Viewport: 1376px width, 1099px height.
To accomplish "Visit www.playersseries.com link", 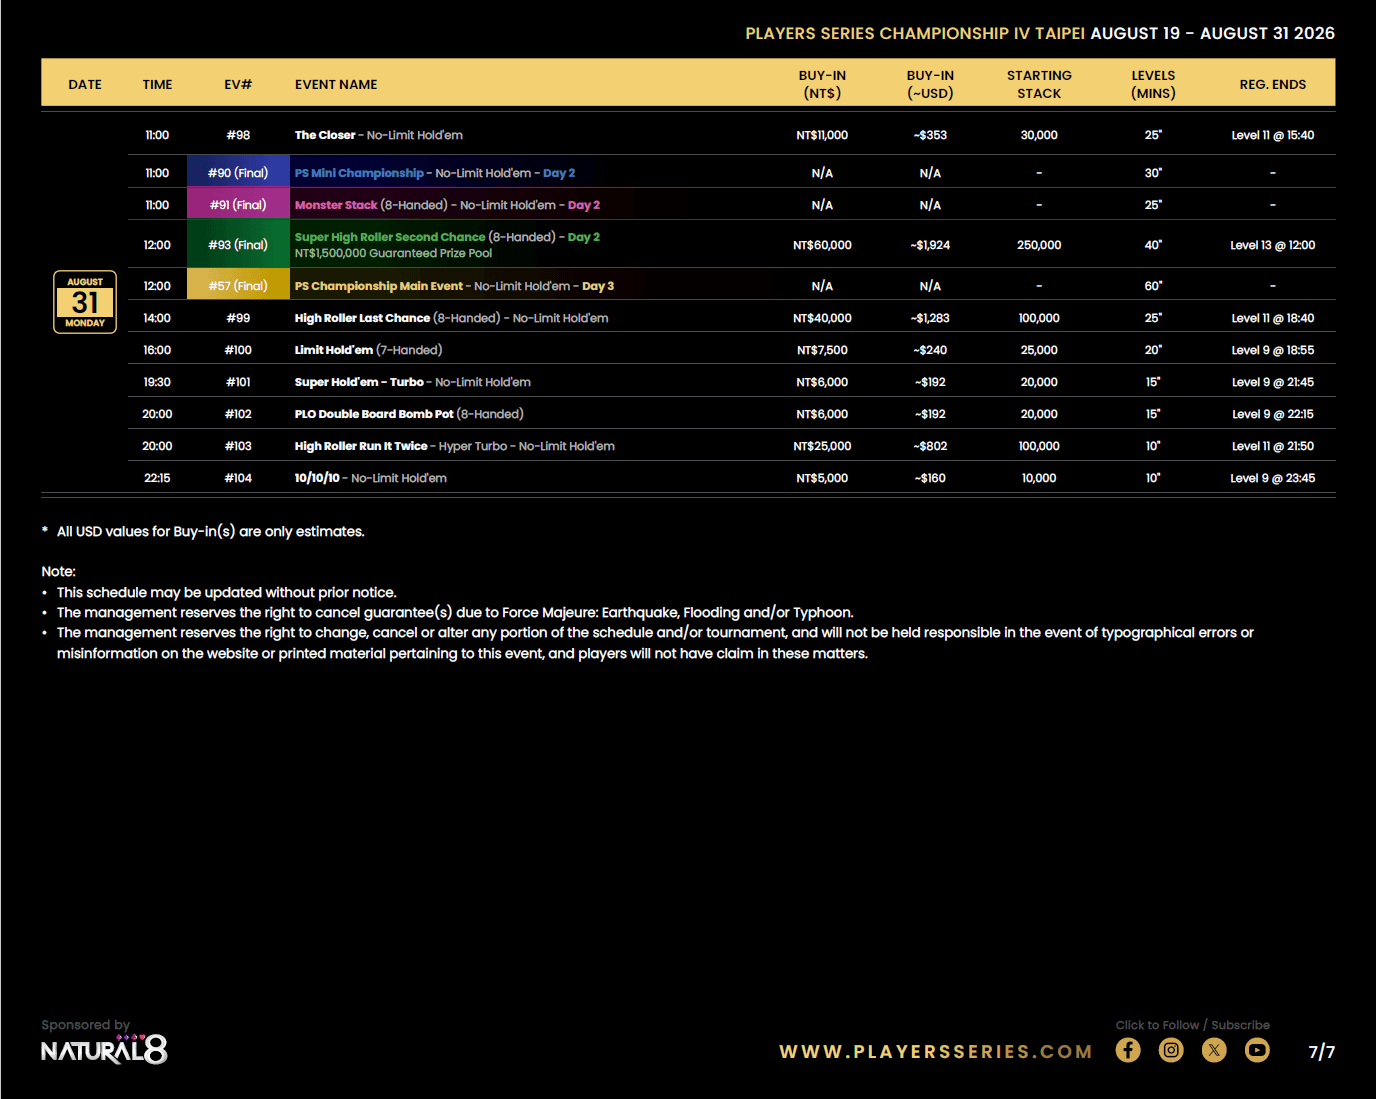I will pyautogui.click(x=936, y=1052).
